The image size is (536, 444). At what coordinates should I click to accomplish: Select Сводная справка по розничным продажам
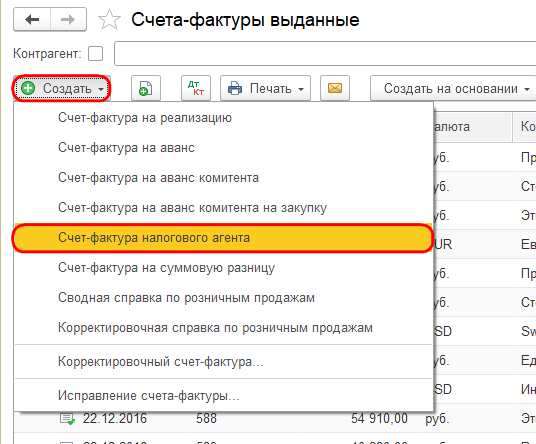(224, 298)
